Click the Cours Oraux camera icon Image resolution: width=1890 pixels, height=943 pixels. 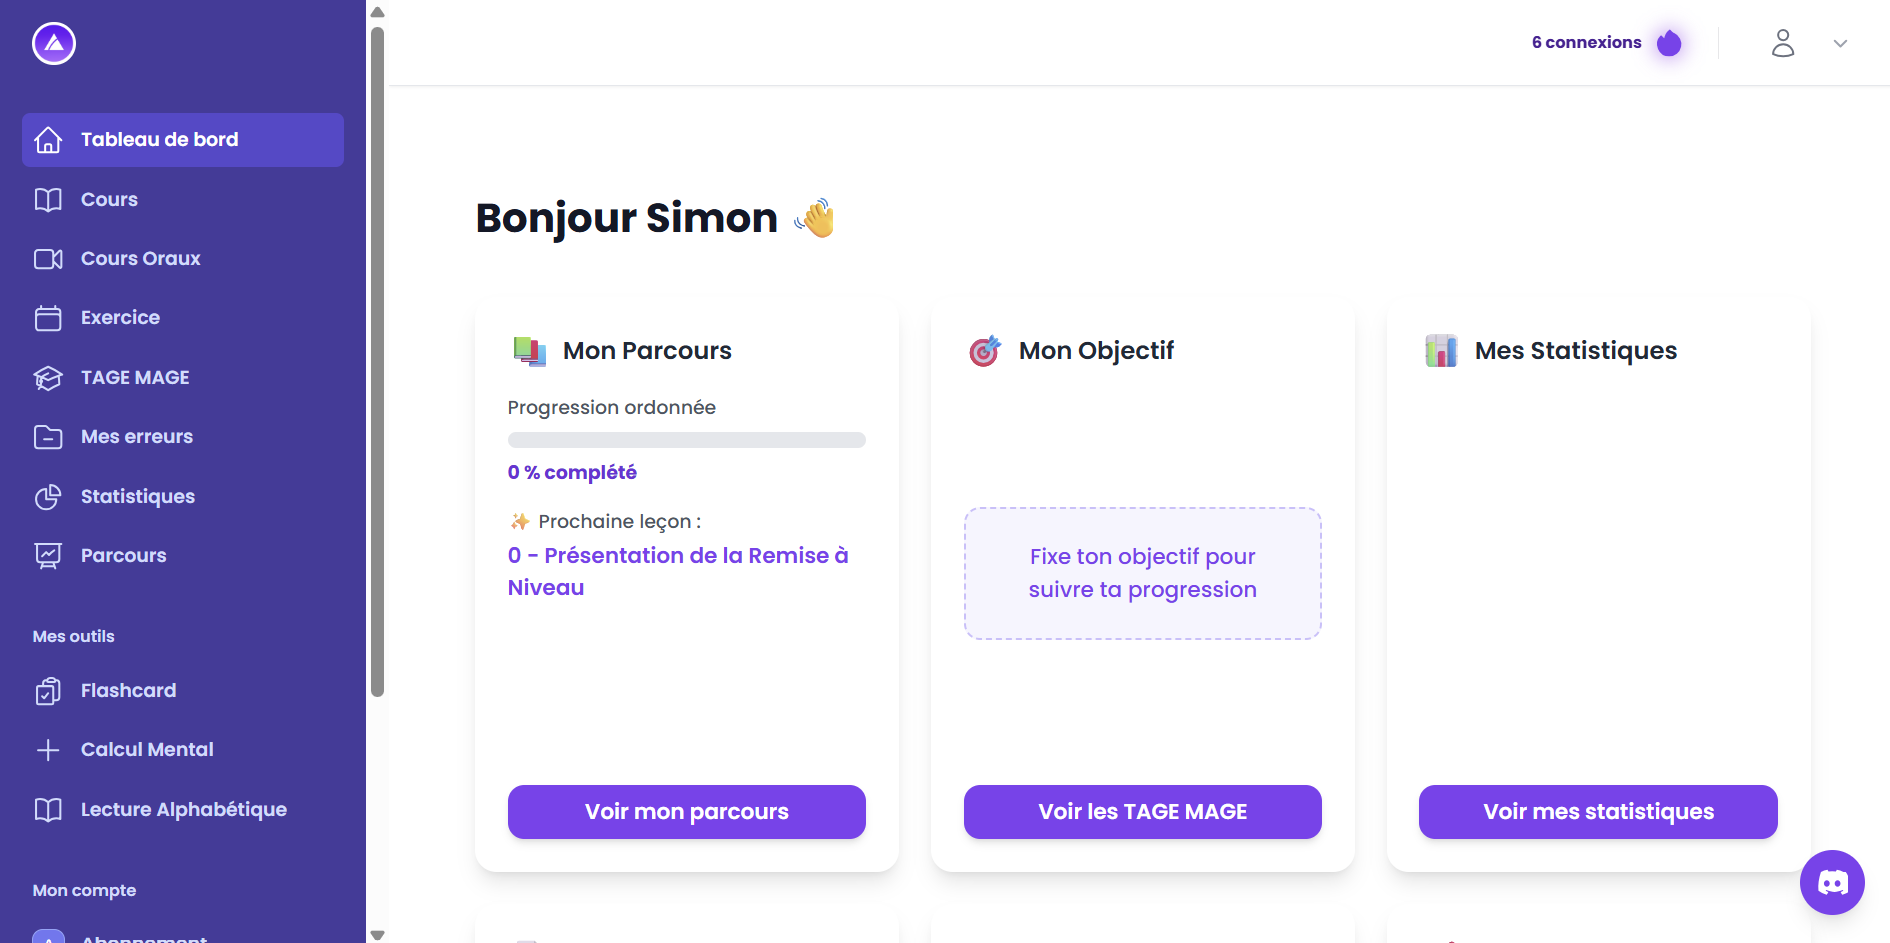pyautogui.click(x=48, y=259)
